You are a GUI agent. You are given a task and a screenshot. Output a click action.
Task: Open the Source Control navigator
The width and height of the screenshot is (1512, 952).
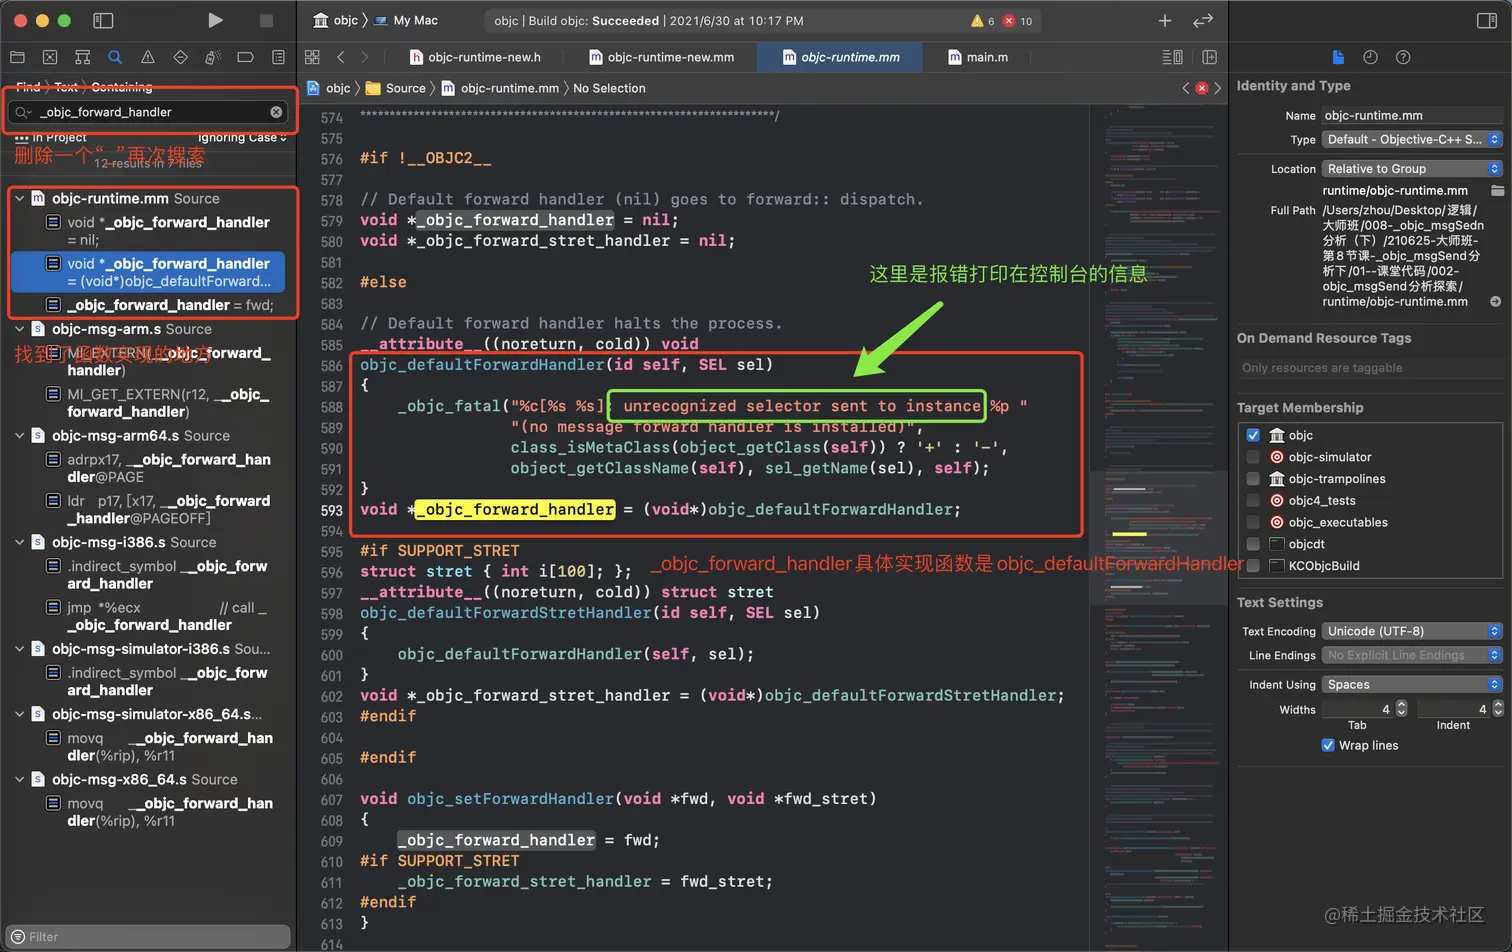point(50,57)
